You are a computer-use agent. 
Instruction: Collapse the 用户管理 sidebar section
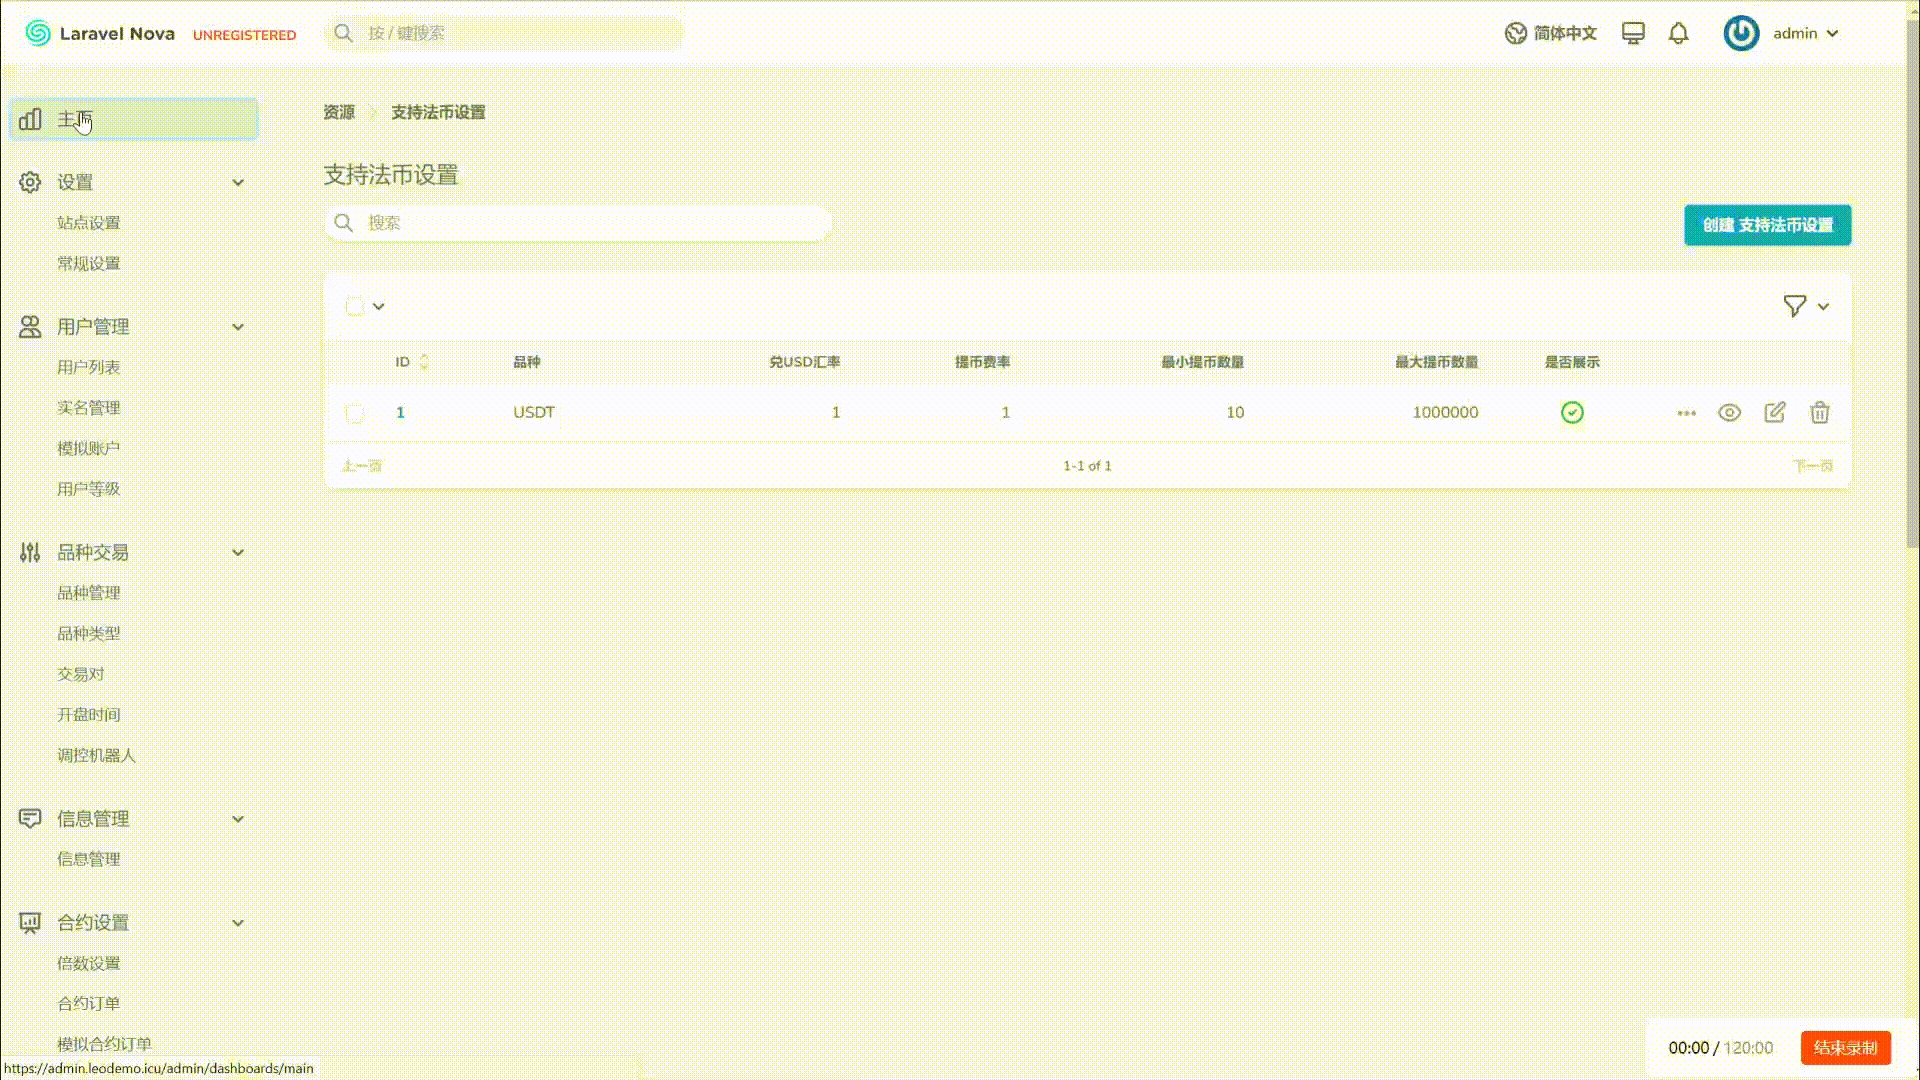(x=238, y=326)
